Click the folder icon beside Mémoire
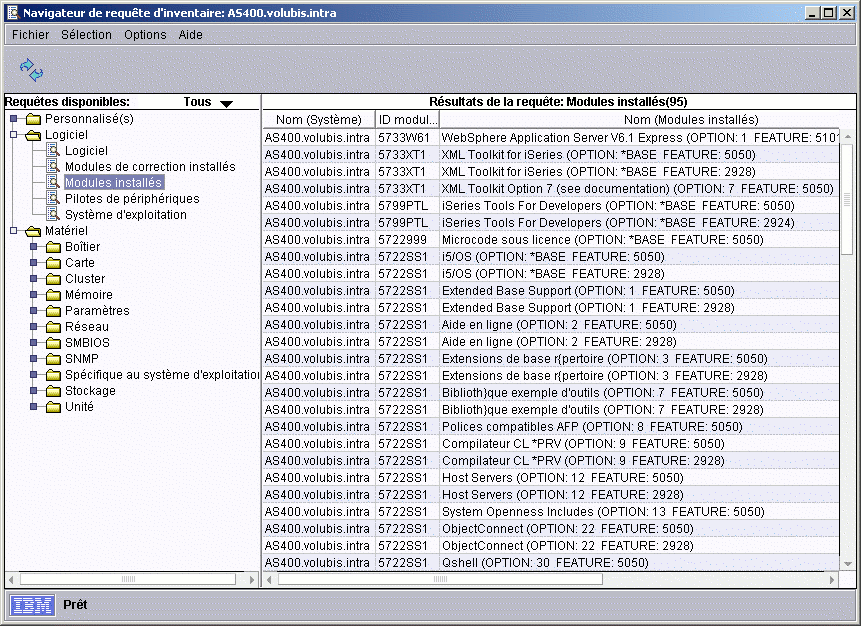Screen dimensions: 861x626 point(53,295)
